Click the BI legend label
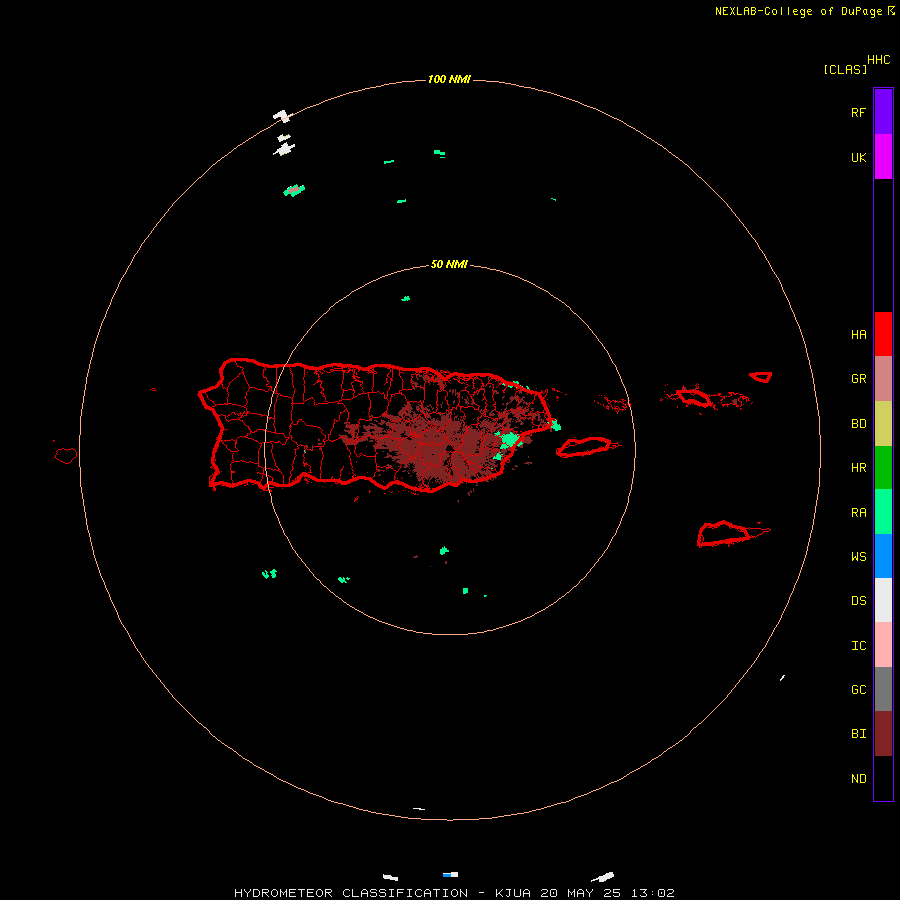 858,734
